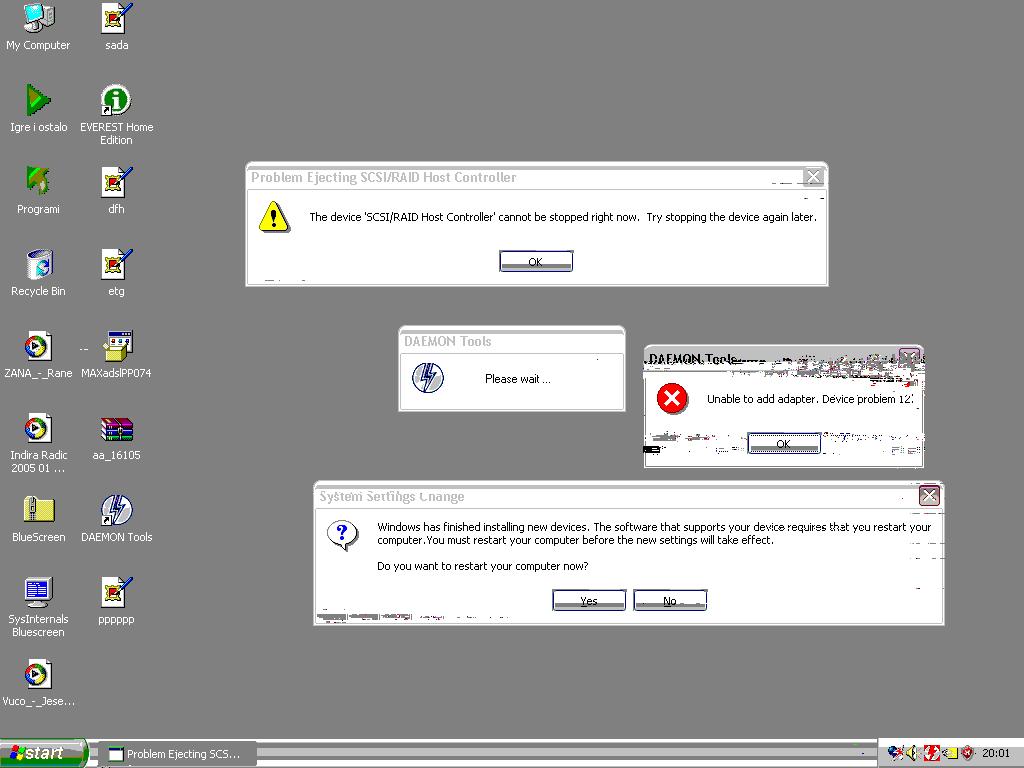Click the red security shield tray icon

click(967, 753)
